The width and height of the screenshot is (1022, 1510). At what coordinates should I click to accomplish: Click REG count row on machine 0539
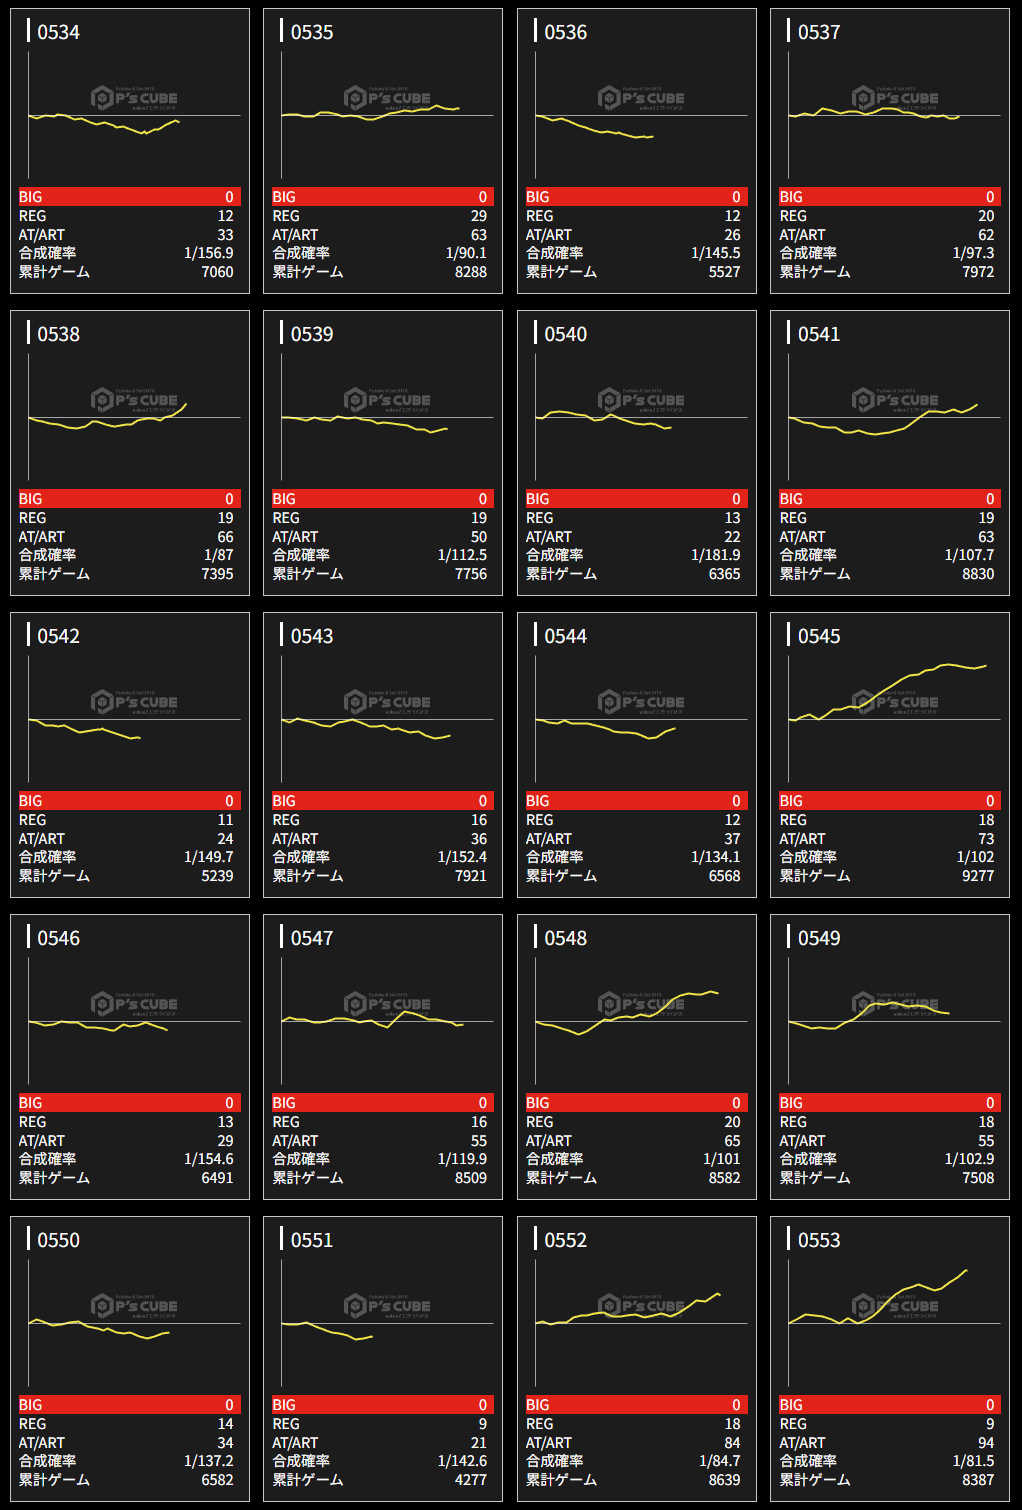(380, 518)
